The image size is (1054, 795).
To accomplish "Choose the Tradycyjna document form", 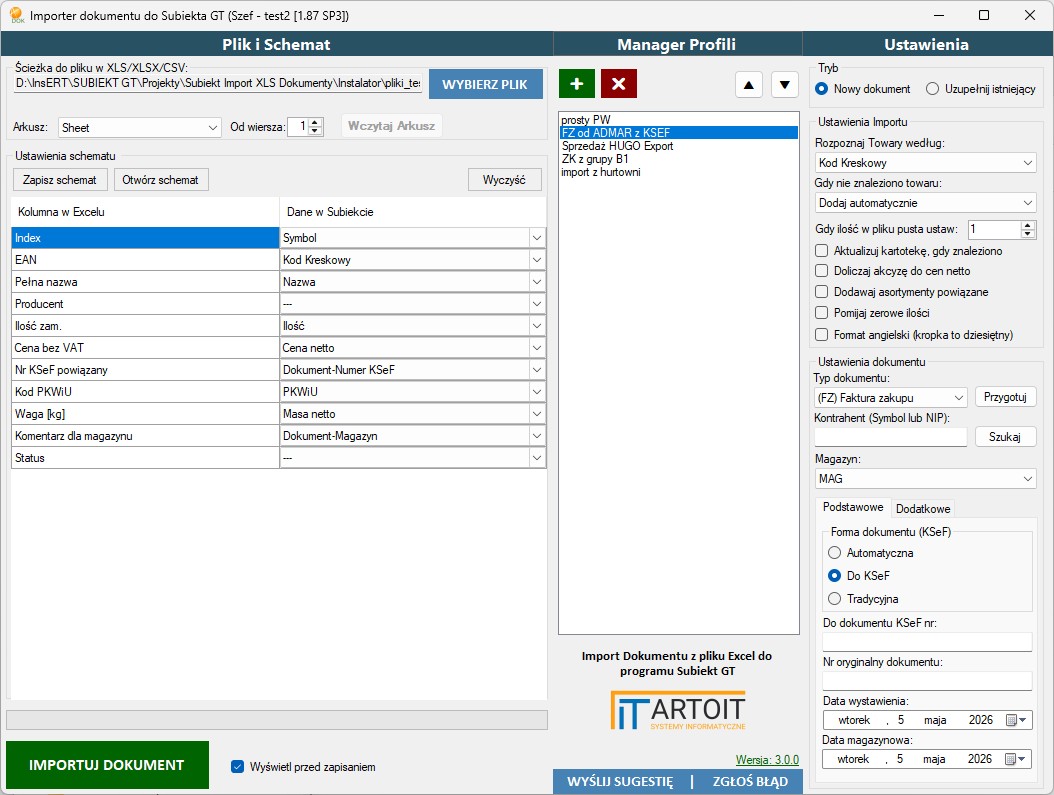I will point(834,598).
